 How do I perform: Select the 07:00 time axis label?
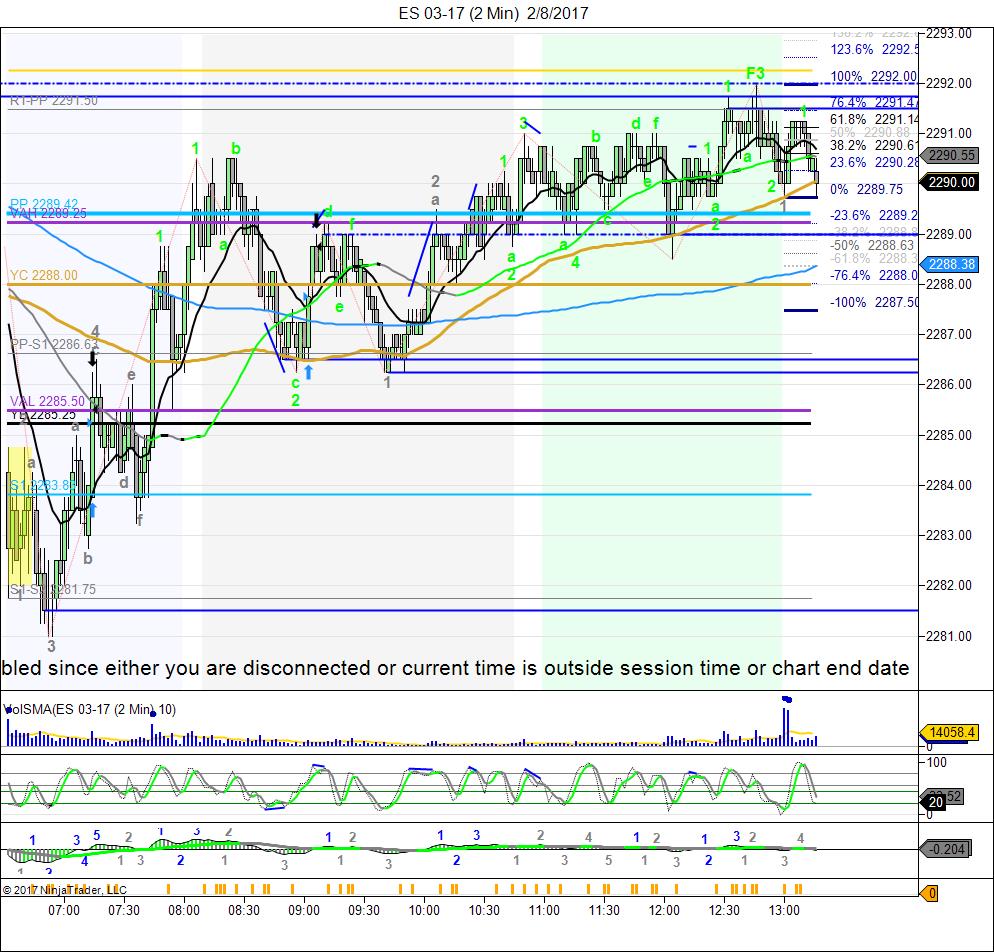click(x=64, y=911)
